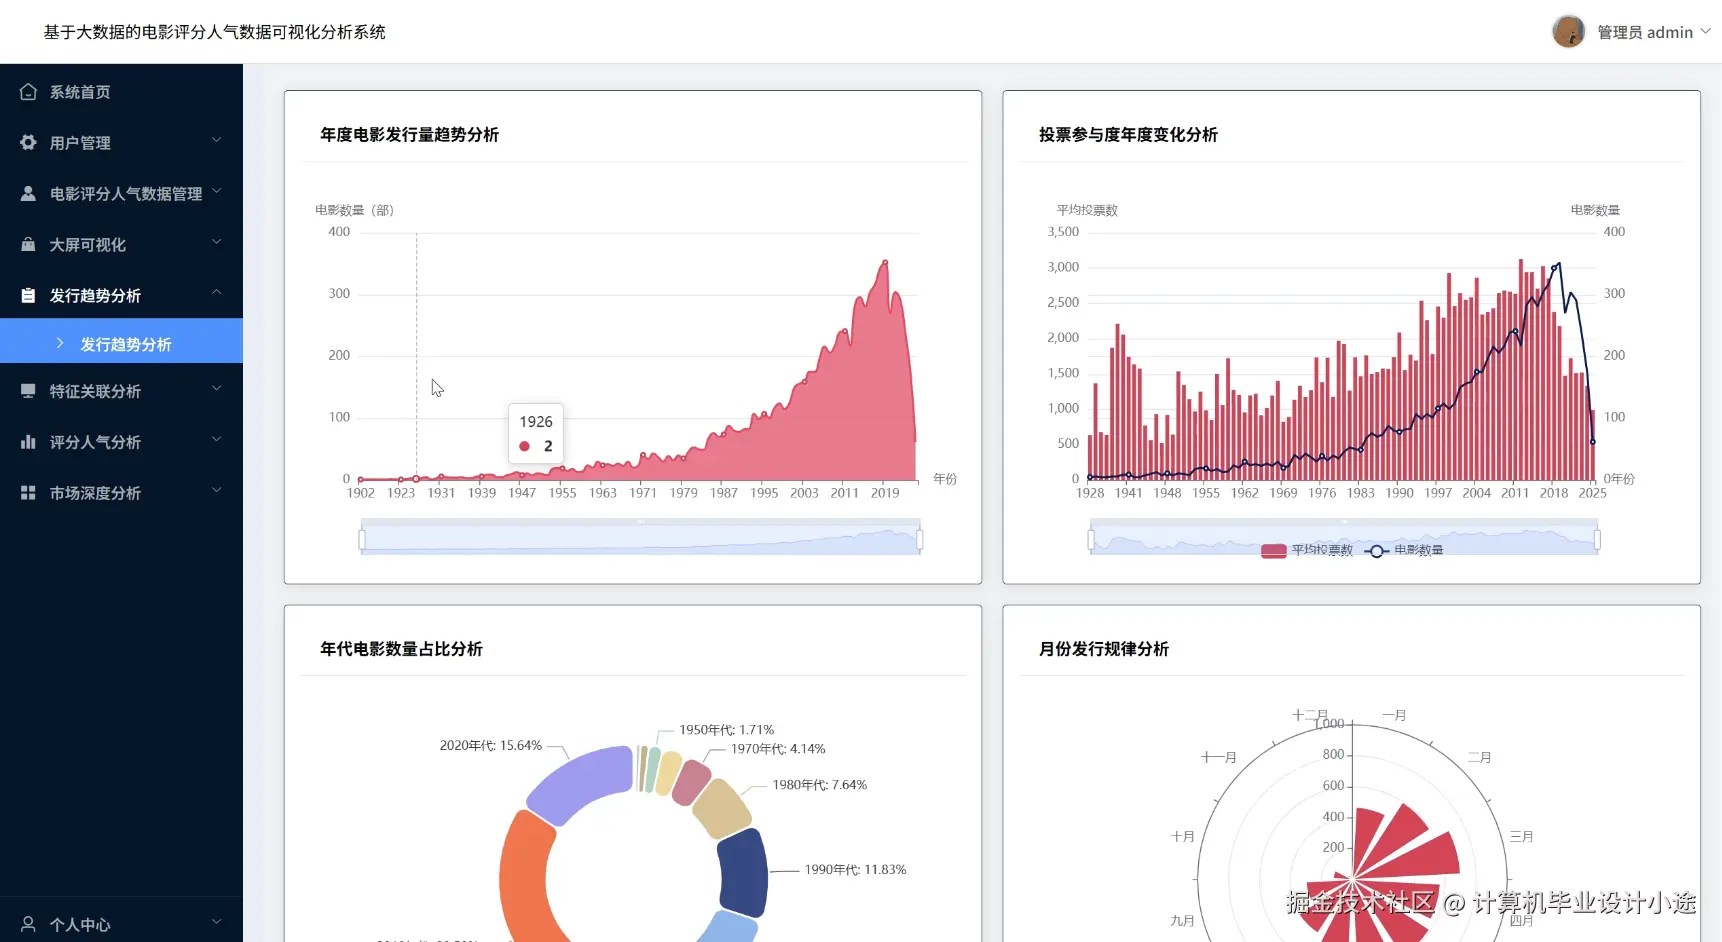Open the 用户管理 menu
This screenshot has height=942, width=1722.
121,143
